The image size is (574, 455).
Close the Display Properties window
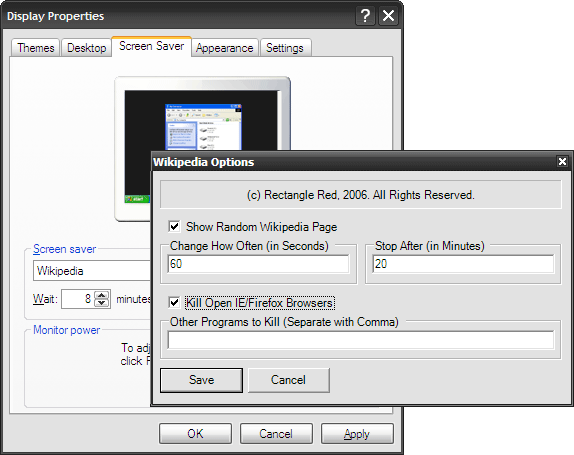click(x=388, y=16)
